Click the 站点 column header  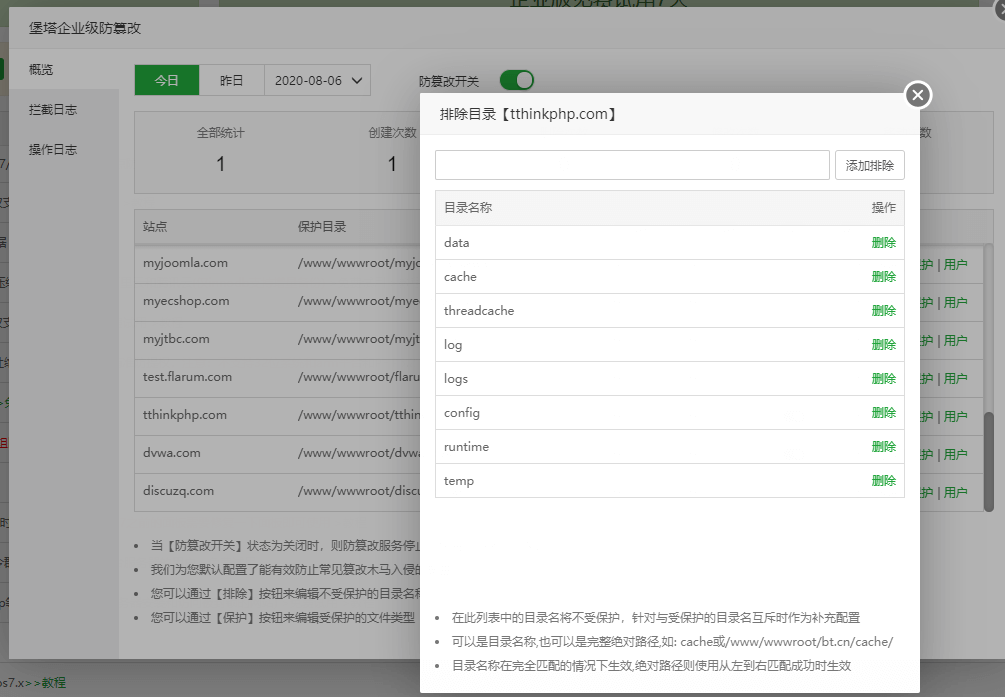(x=155, y=226)
